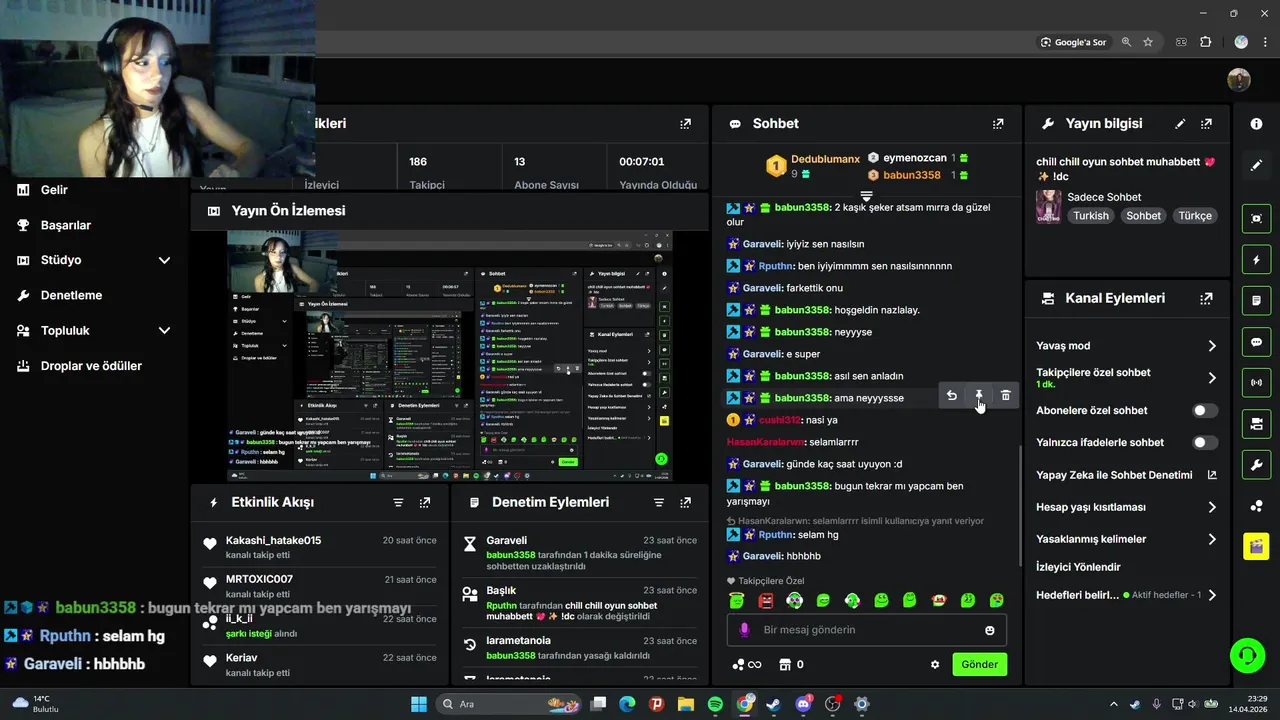1280x720 pixels.
Task: Open Başarılar in left navigation
Action: tap(66, 225)
